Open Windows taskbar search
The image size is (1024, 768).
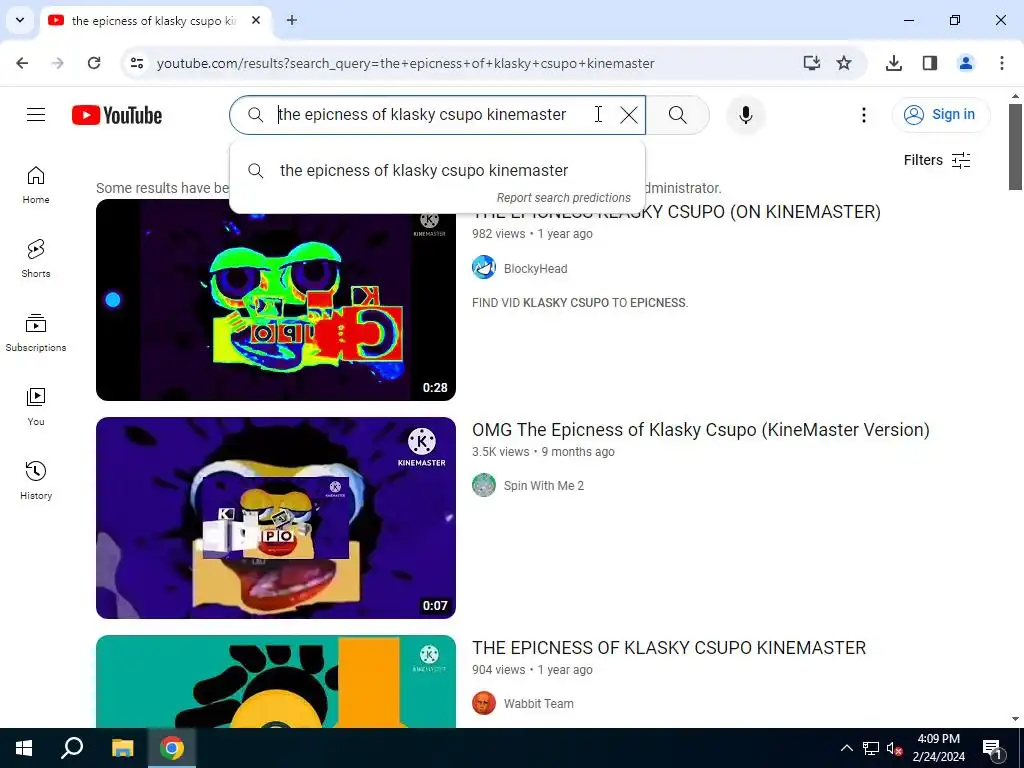click(x=72, y=748)
